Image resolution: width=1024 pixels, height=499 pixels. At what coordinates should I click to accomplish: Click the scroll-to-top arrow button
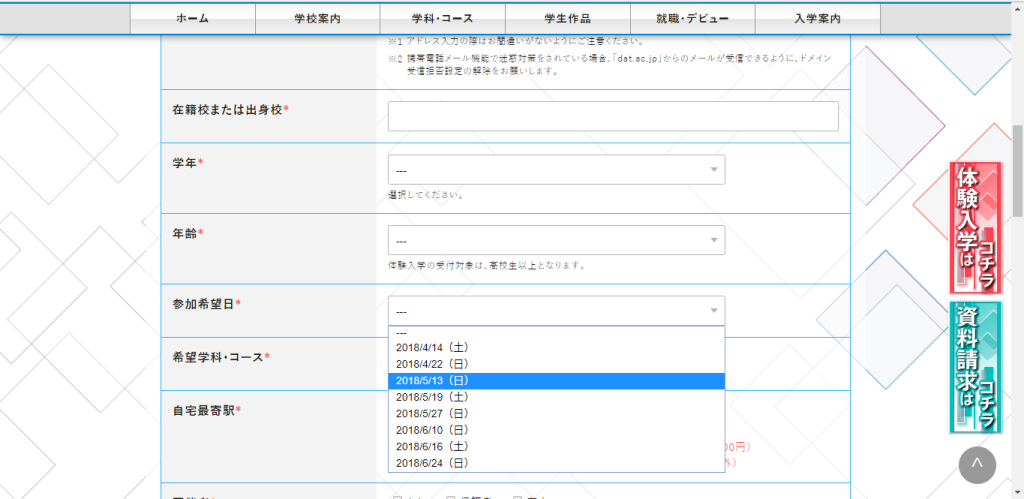[977, 464]
